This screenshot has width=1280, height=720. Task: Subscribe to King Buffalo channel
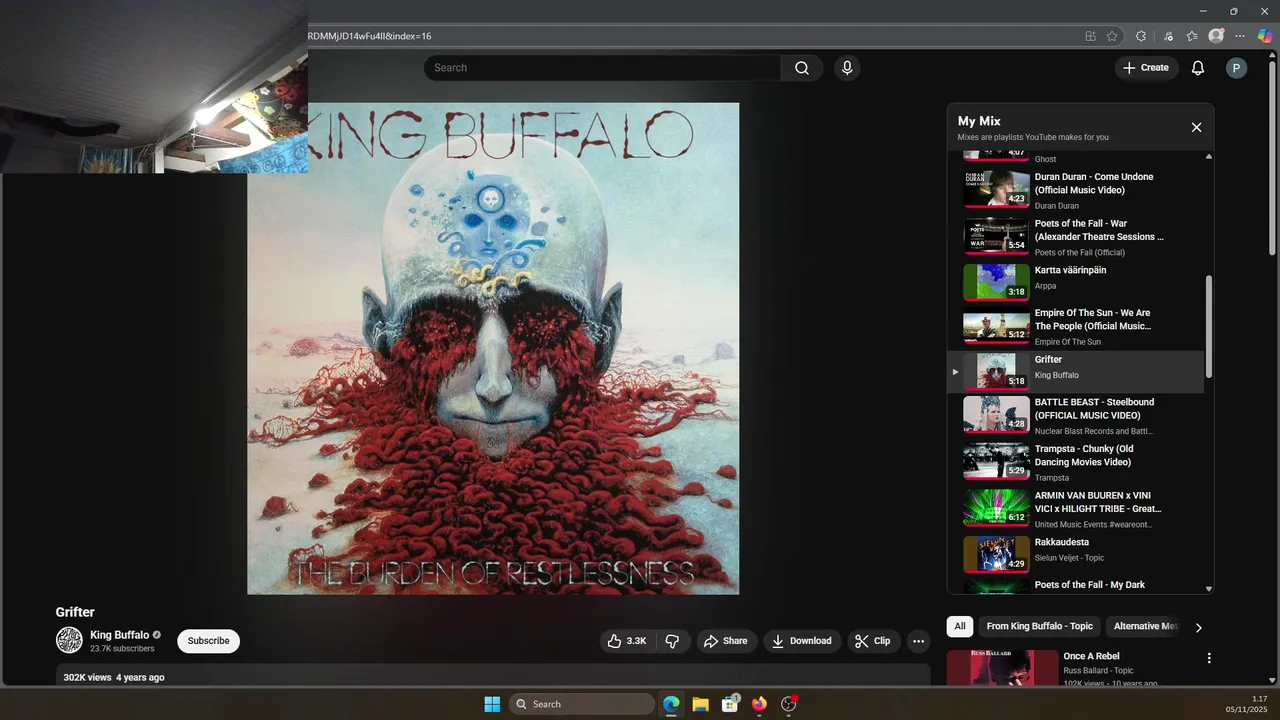click(x=208, y=641)
